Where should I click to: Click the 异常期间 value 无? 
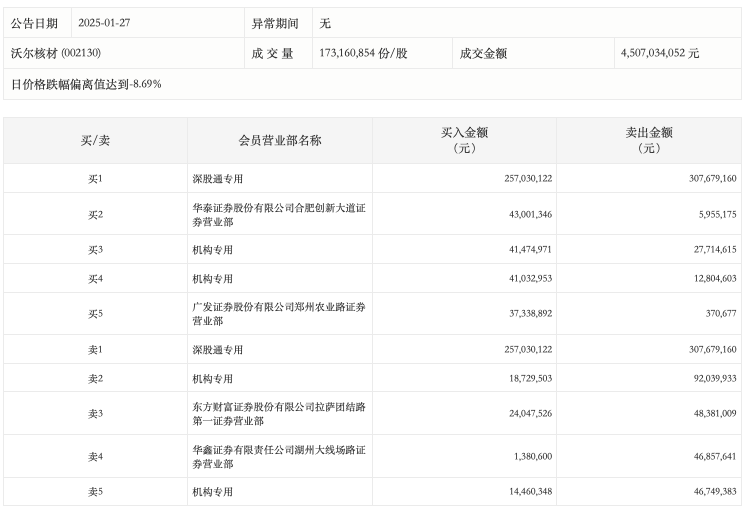(x=325, y=23)
